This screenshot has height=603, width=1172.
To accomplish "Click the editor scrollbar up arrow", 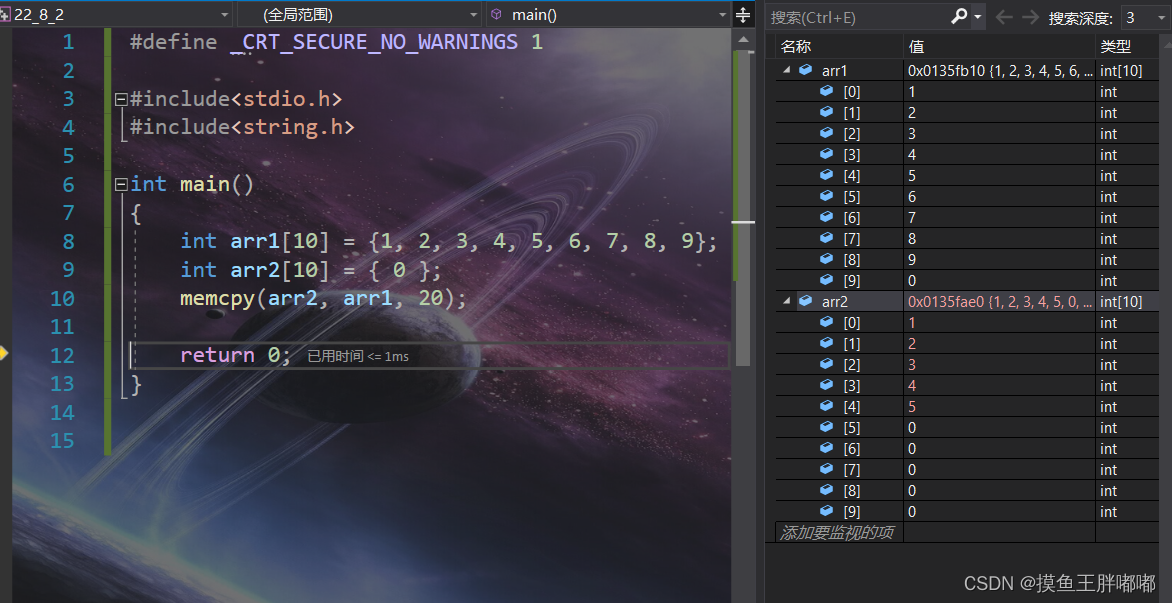I will (x=743, y=39).
